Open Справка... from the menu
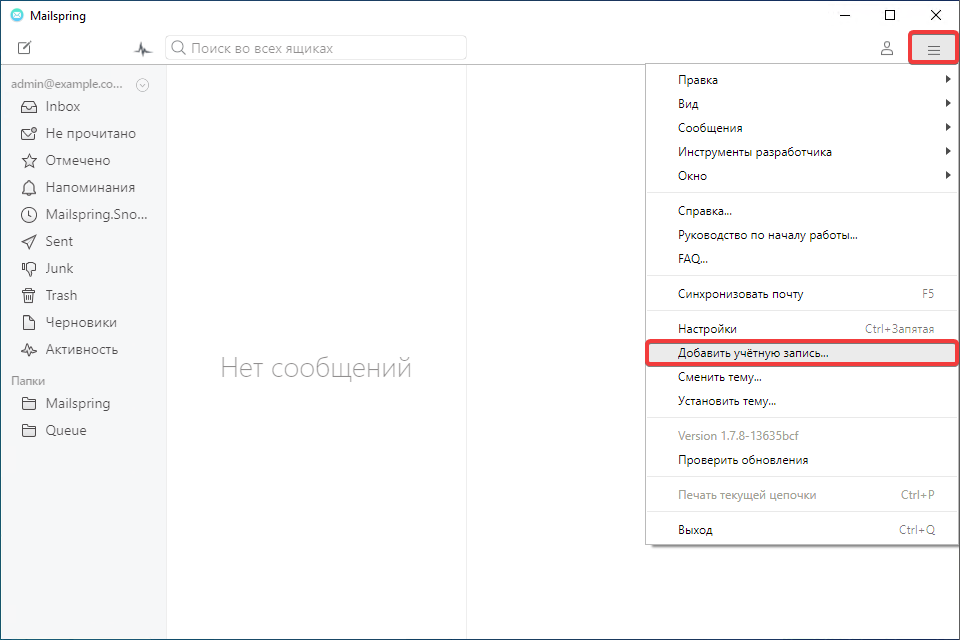The width and height of the screenshot is (960, 640). click(x=802, y=211)
